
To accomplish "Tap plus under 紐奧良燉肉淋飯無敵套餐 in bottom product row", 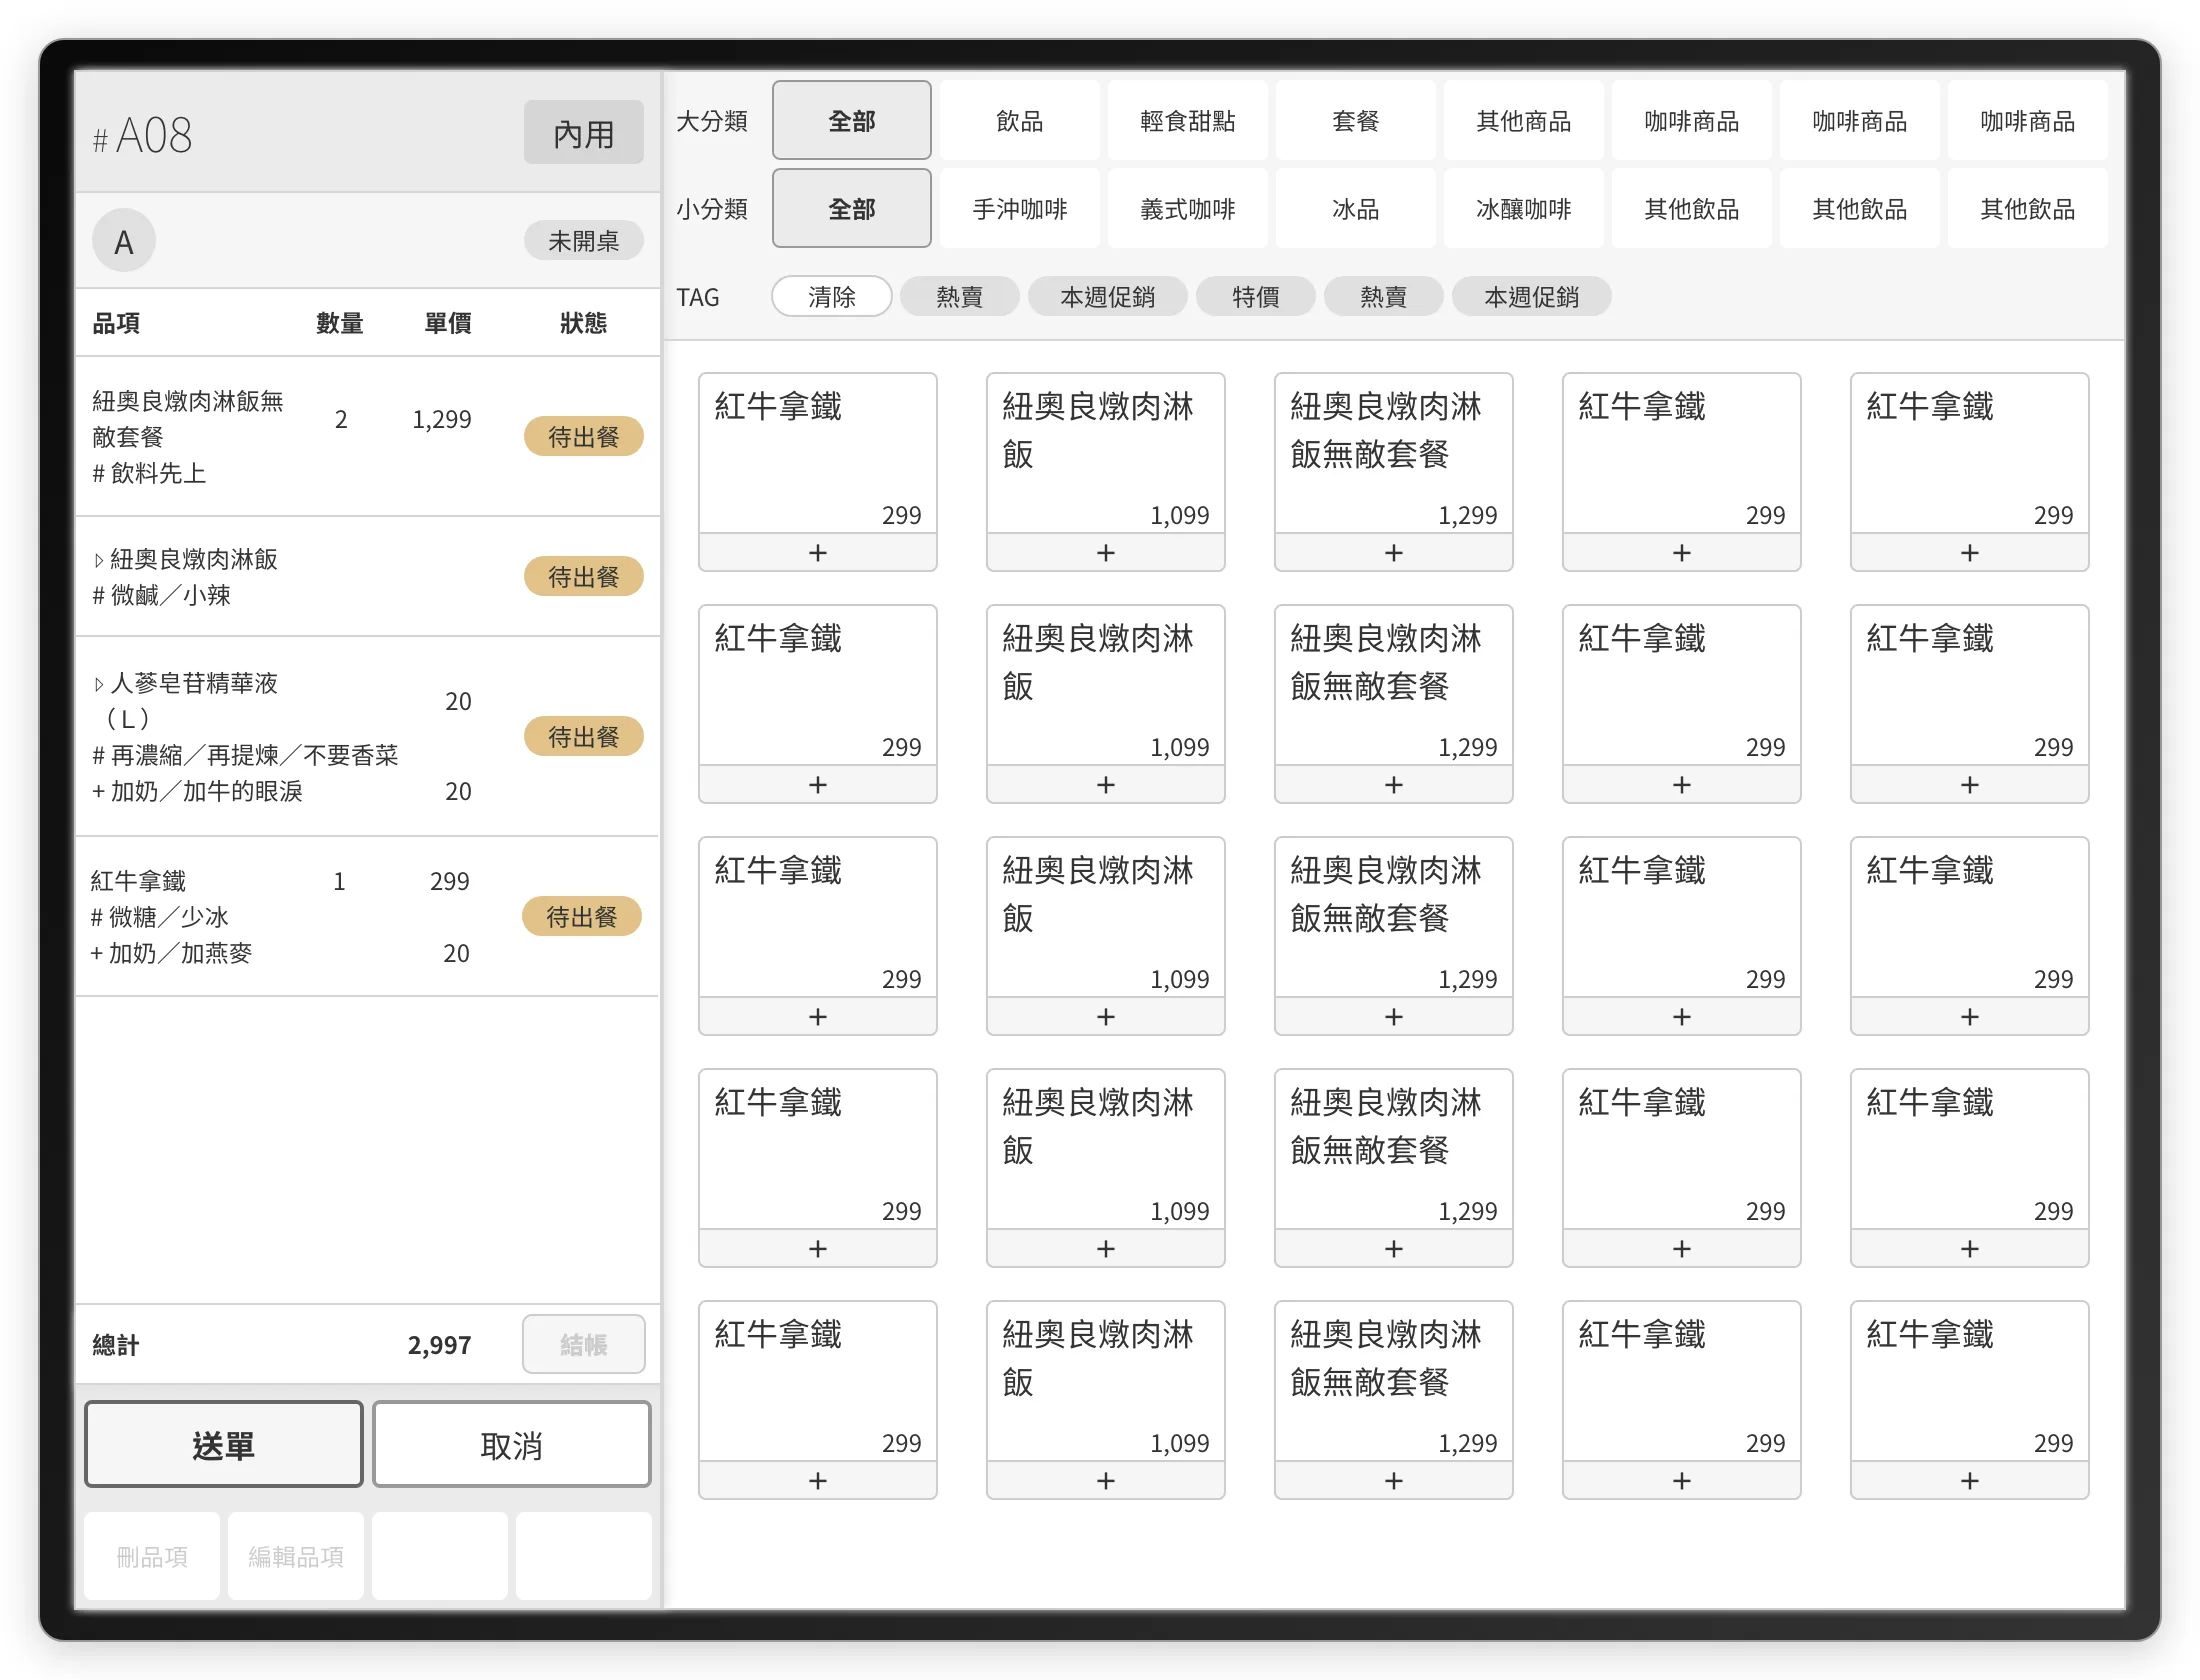I will tap(1393, 1481).
